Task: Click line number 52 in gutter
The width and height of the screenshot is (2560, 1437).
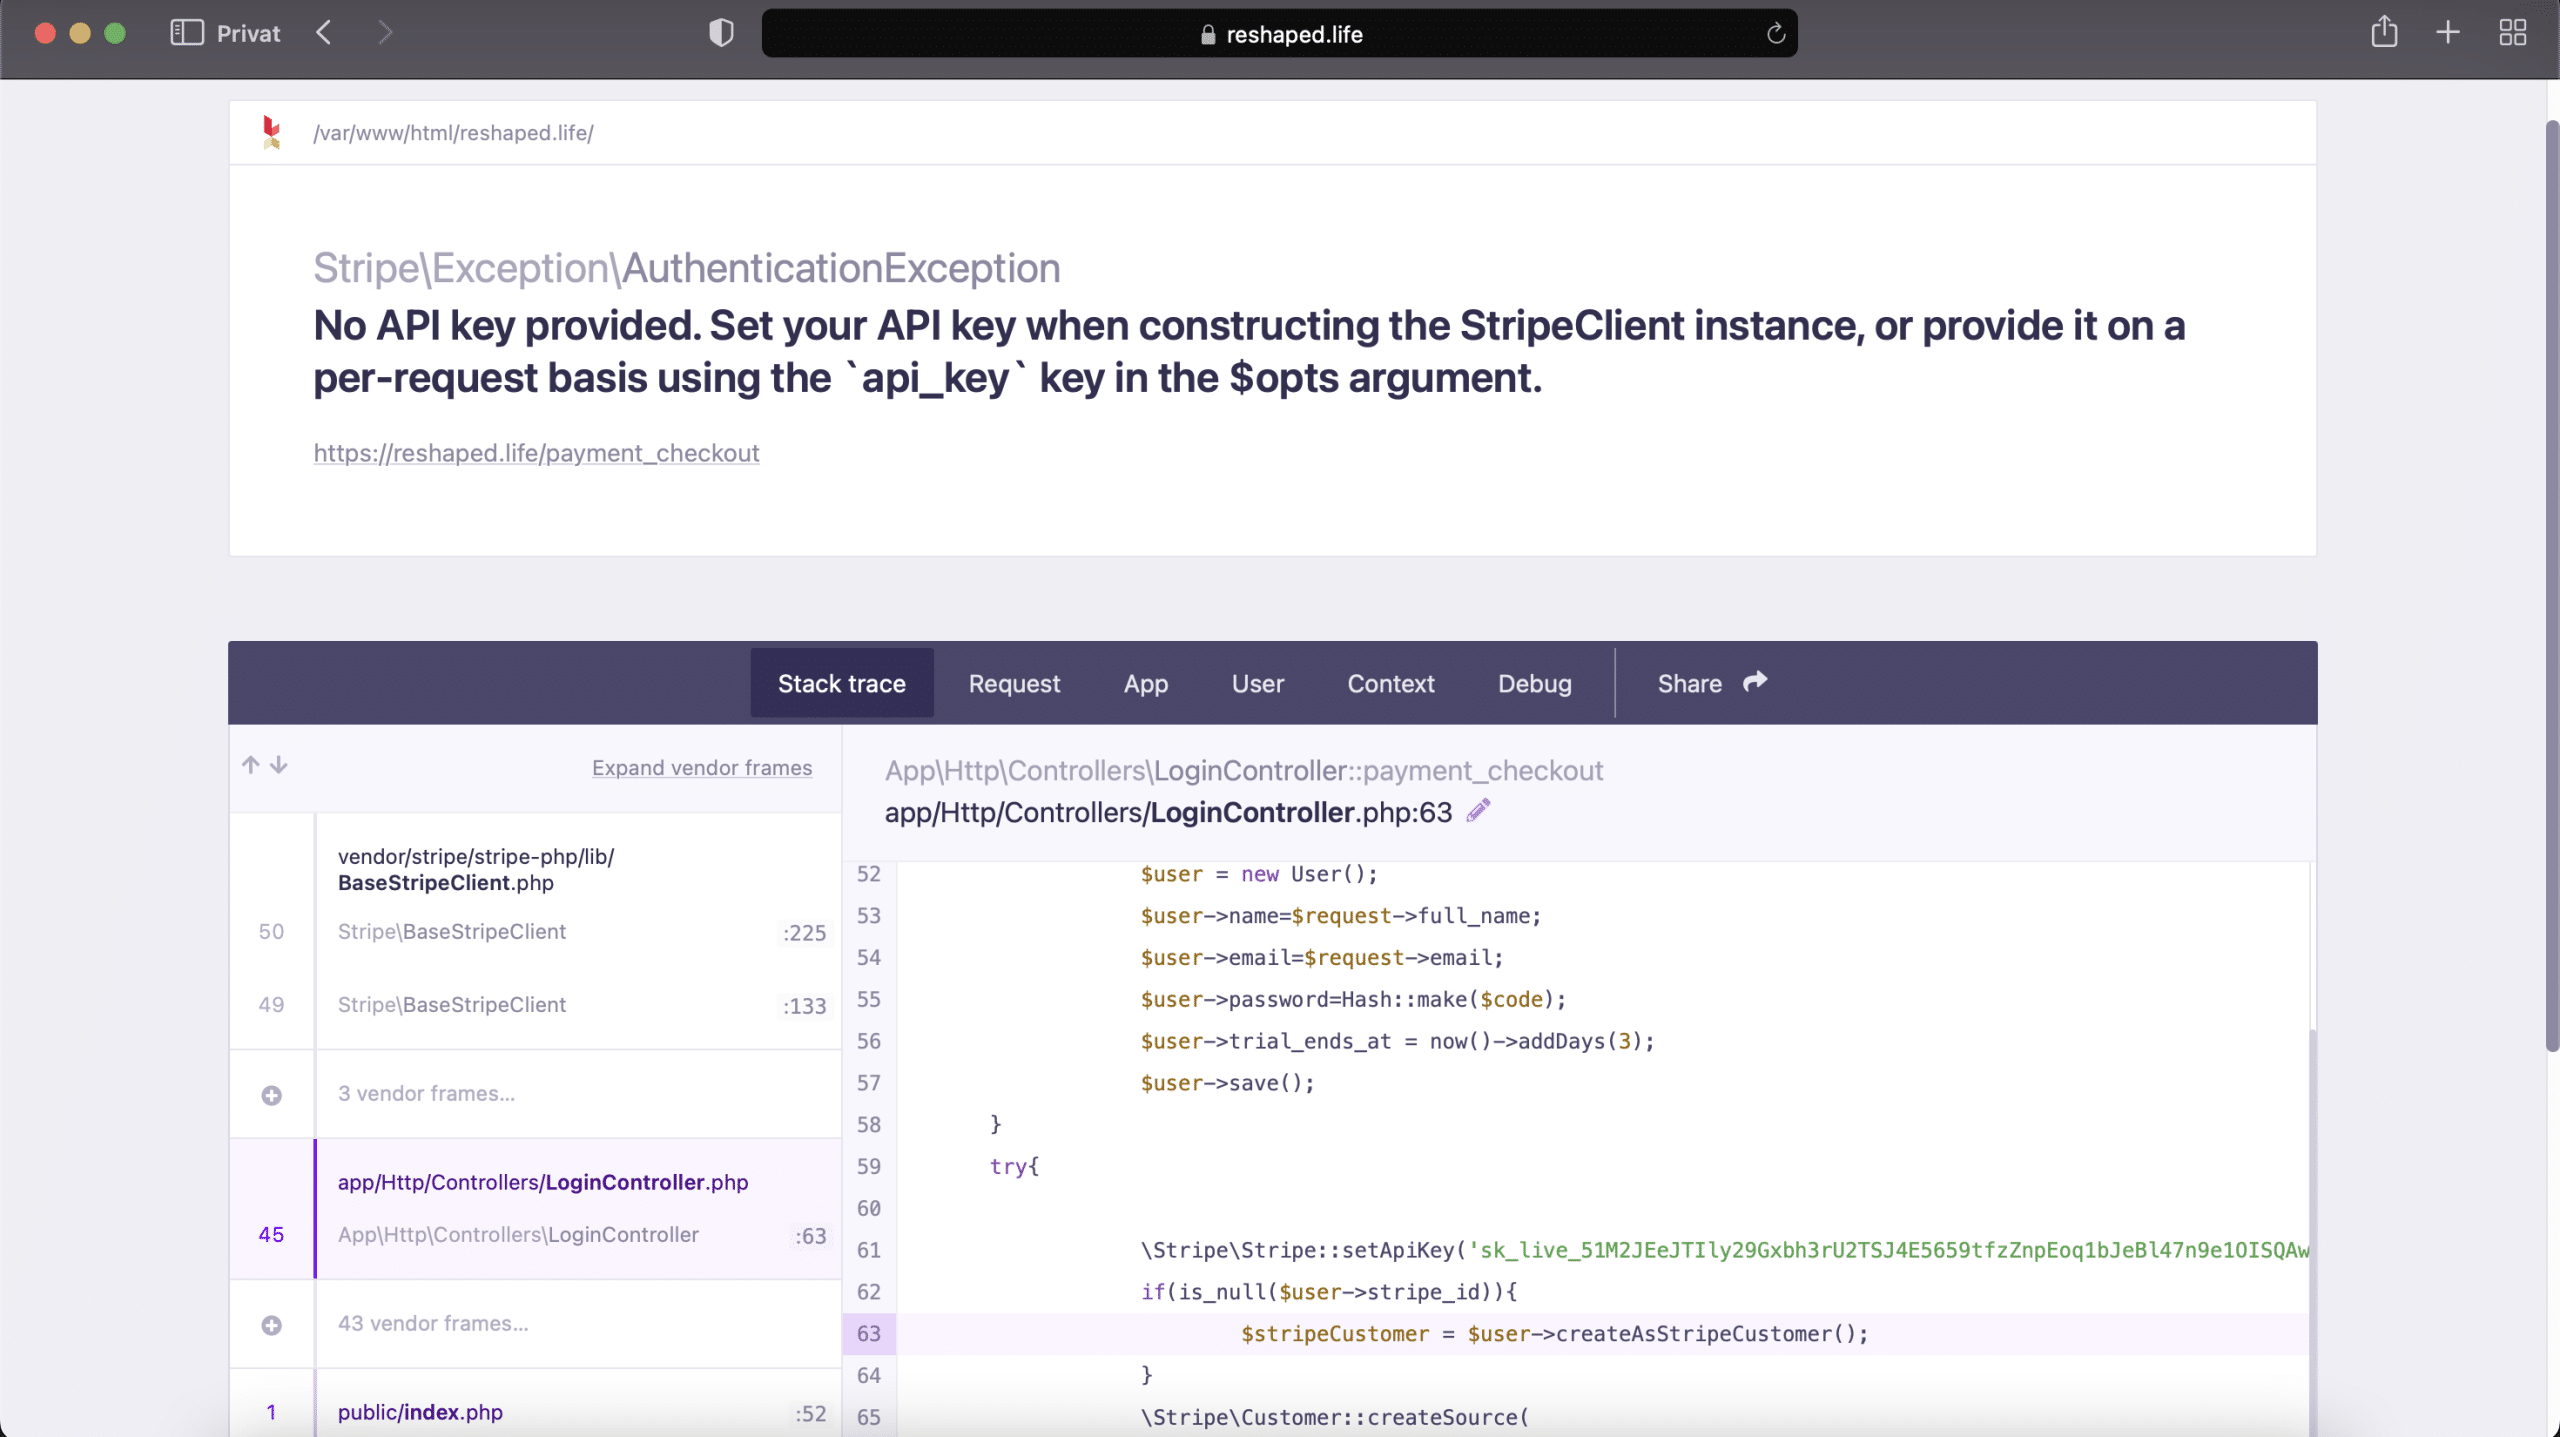Action: click(869, 874)
